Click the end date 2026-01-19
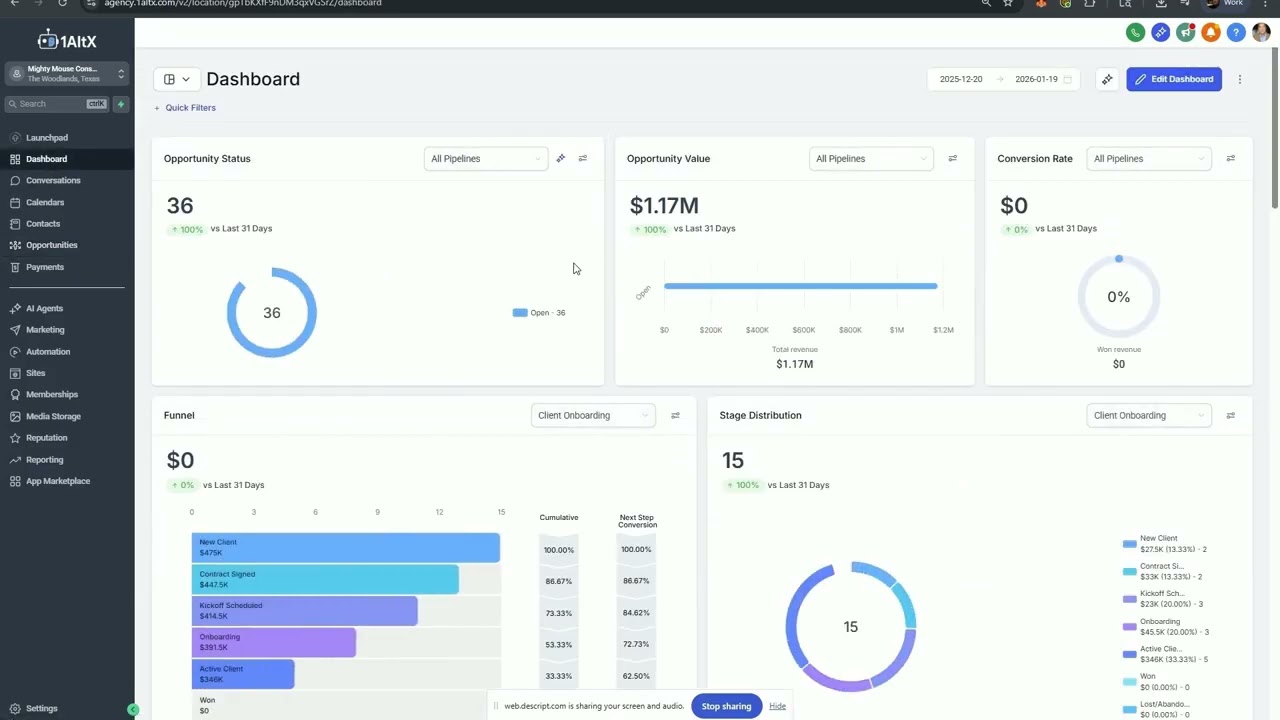Viewport: 1280px width, 720px height. tap(1036, 79)
